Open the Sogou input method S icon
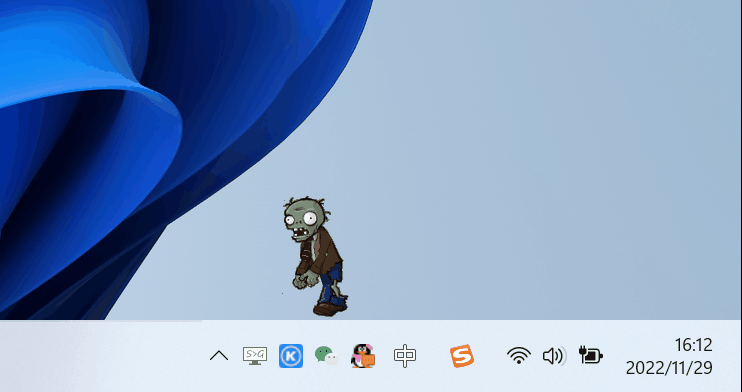Image resolution: width=742 pixels, height=392 pixels. pyautogui.click(x=462, y=356)
